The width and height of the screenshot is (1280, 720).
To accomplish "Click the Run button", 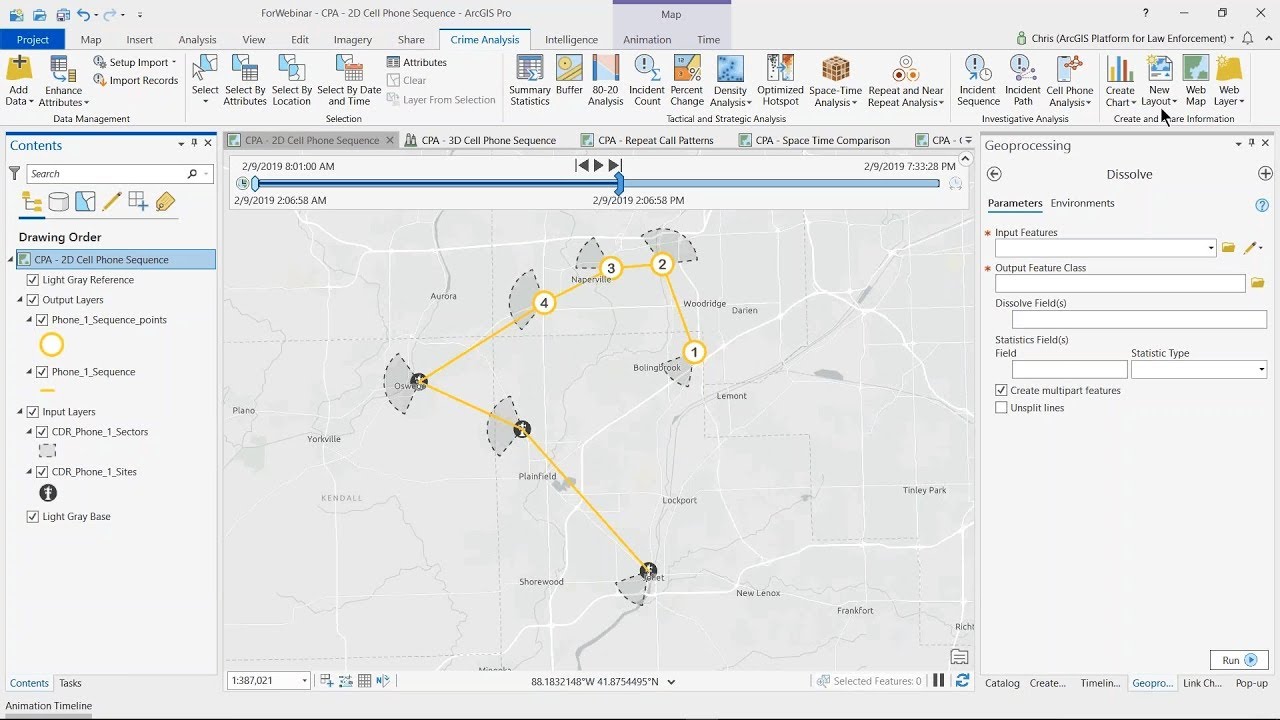I will (1239, 660).
